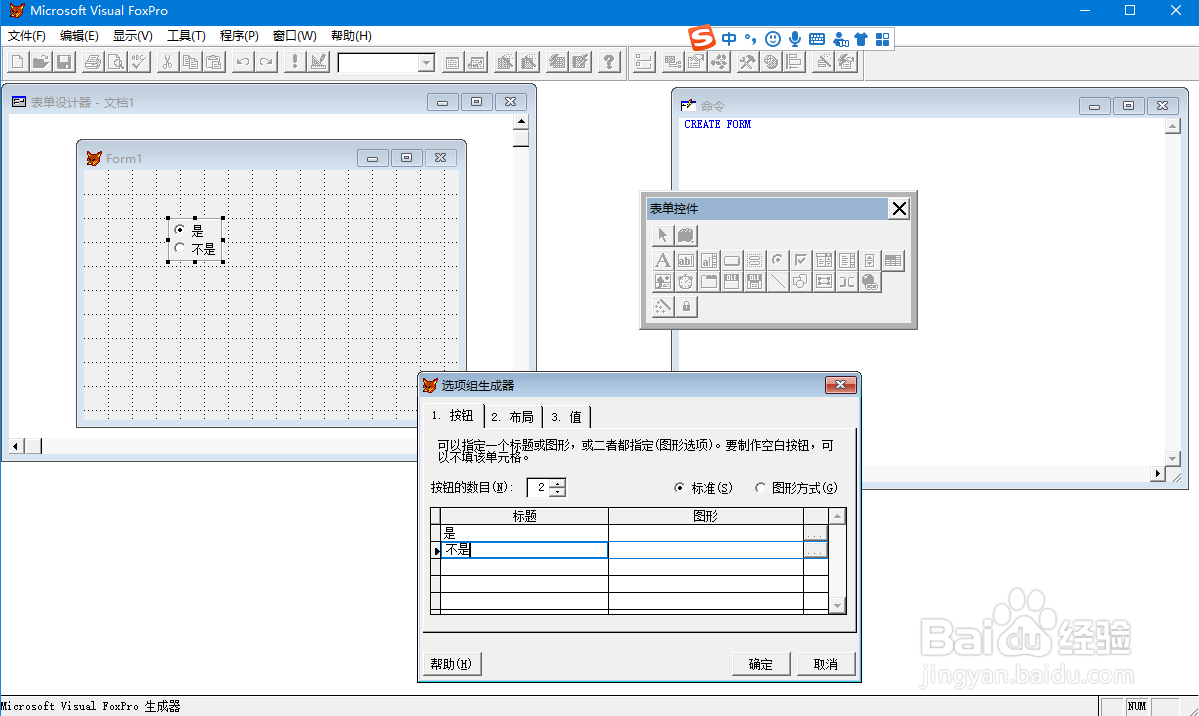
Task: Choose the Combo Box control
Action: pyautogui.click(x=824, y=260)
